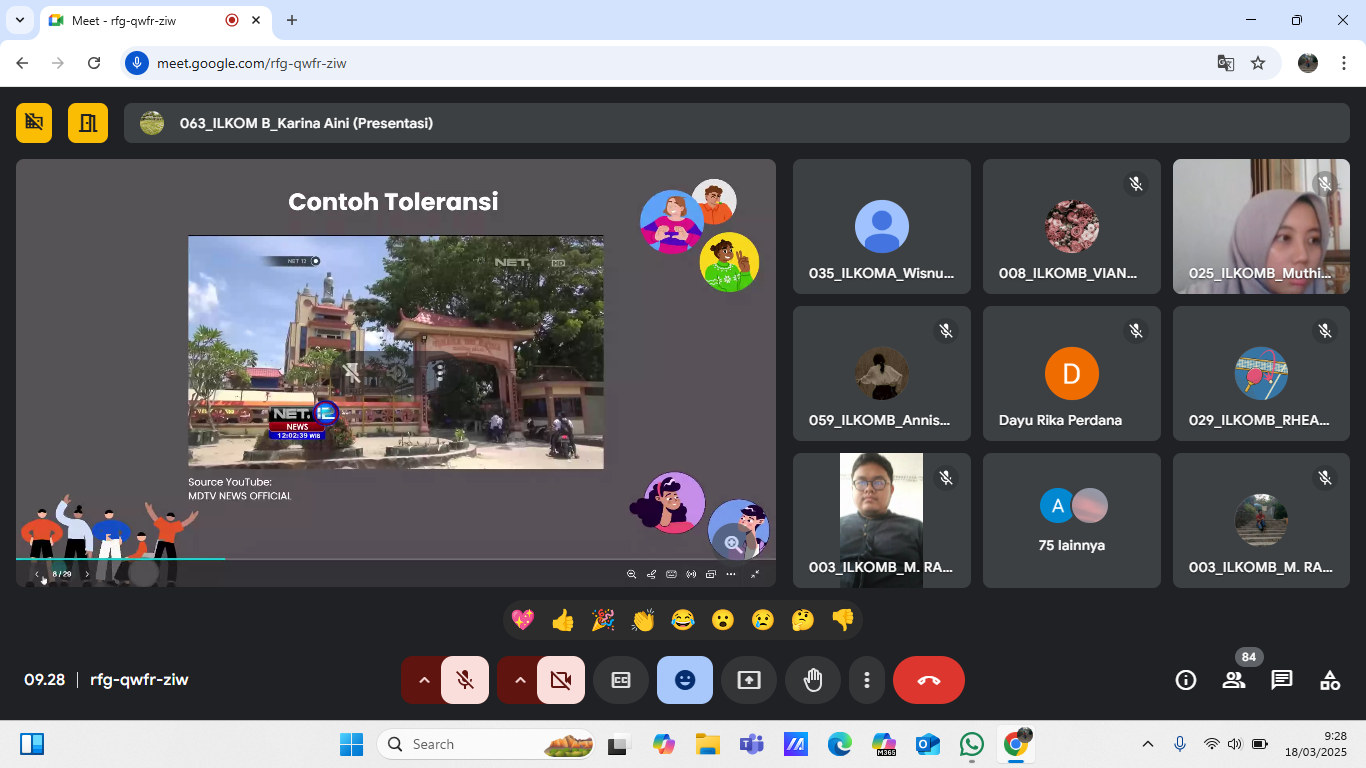The image size is (1366, 768).
Task: Click the red leave call button
Action: pyautogui.click(x=928, y=680)
